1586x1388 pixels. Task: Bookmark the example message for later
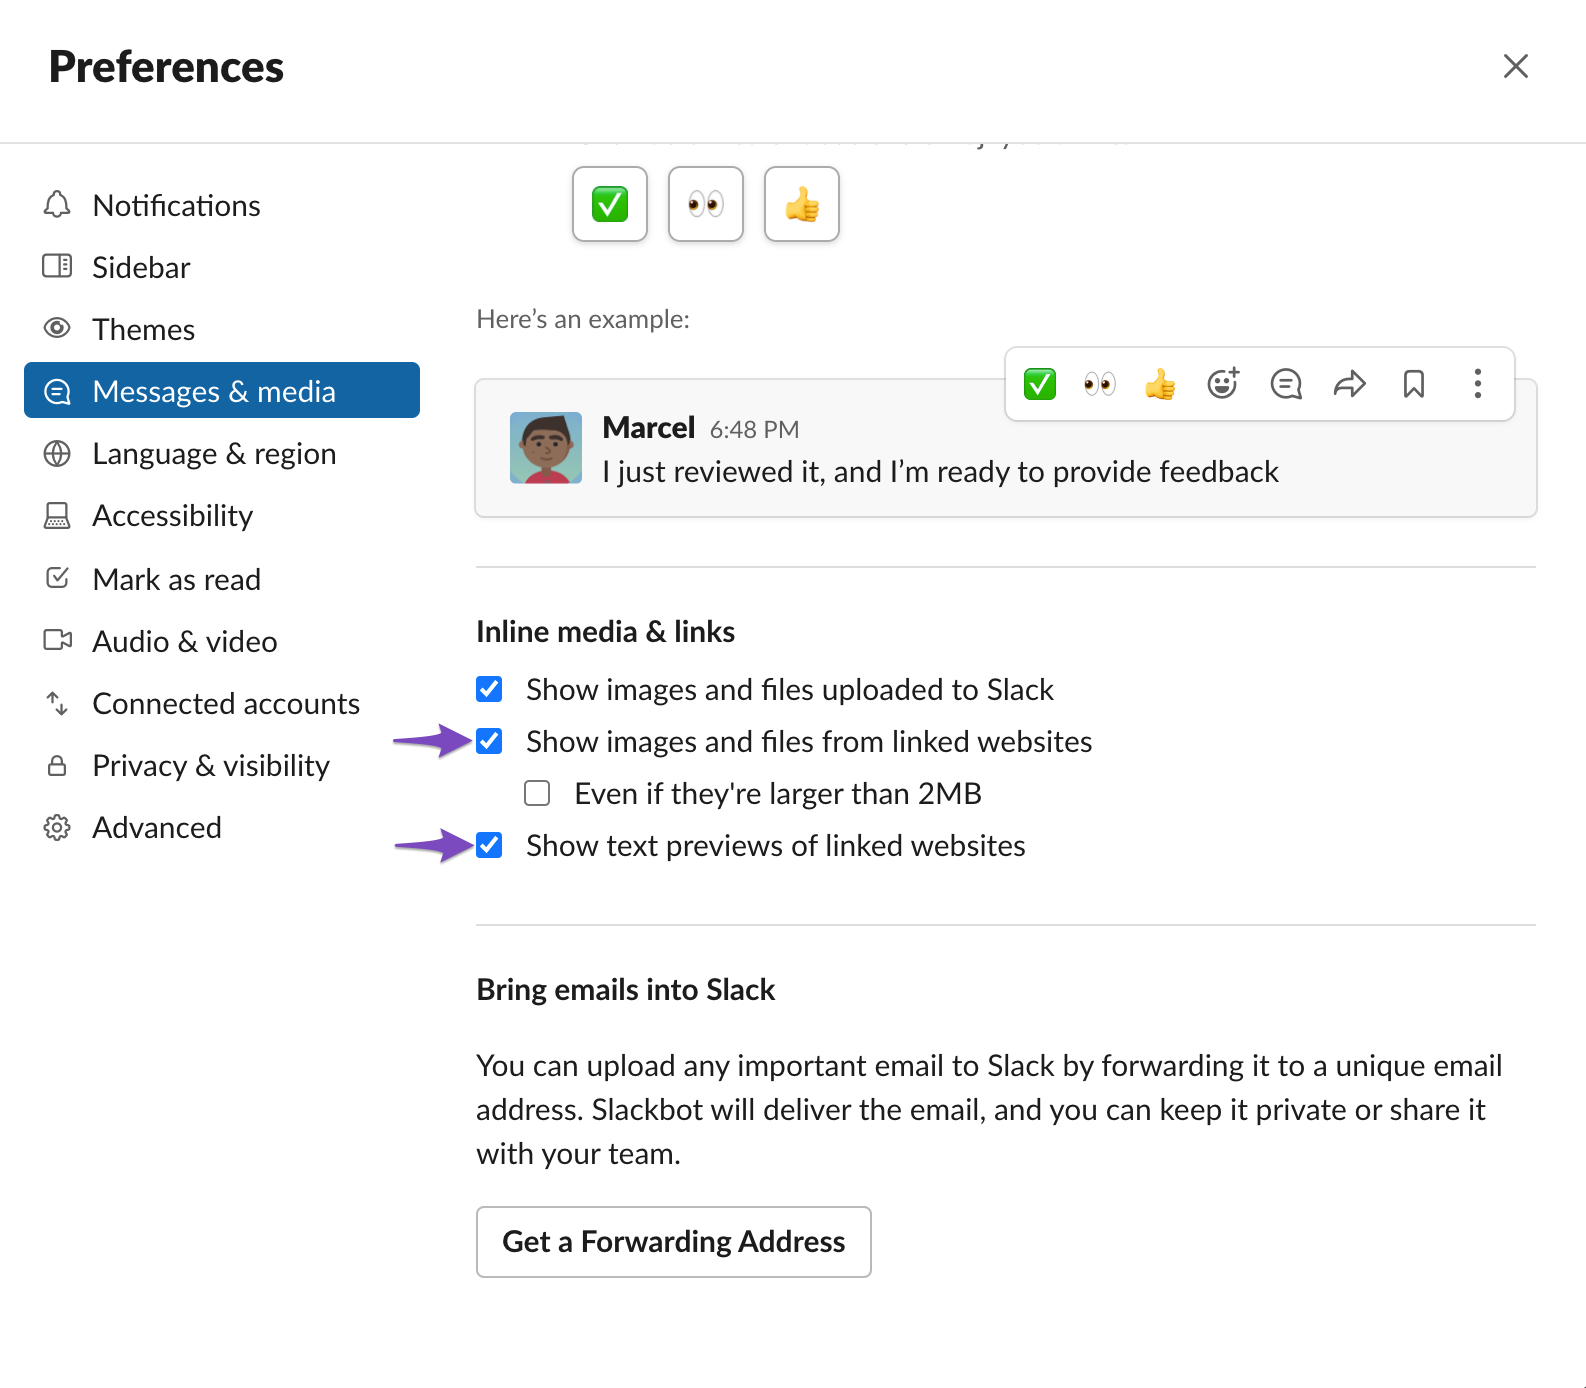(x=1414, y=384)
